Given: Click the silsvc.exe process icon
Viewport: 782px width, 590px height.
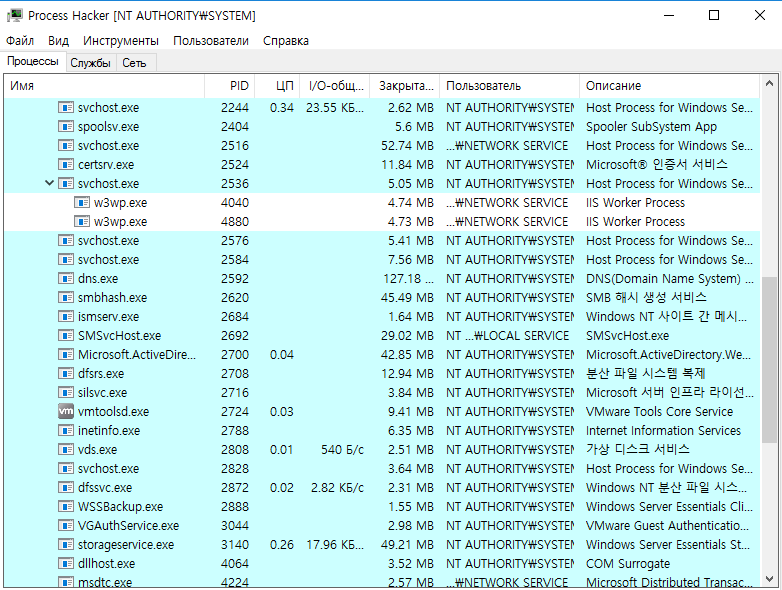Looking at the screenshot, I should (x=66, y=393).
